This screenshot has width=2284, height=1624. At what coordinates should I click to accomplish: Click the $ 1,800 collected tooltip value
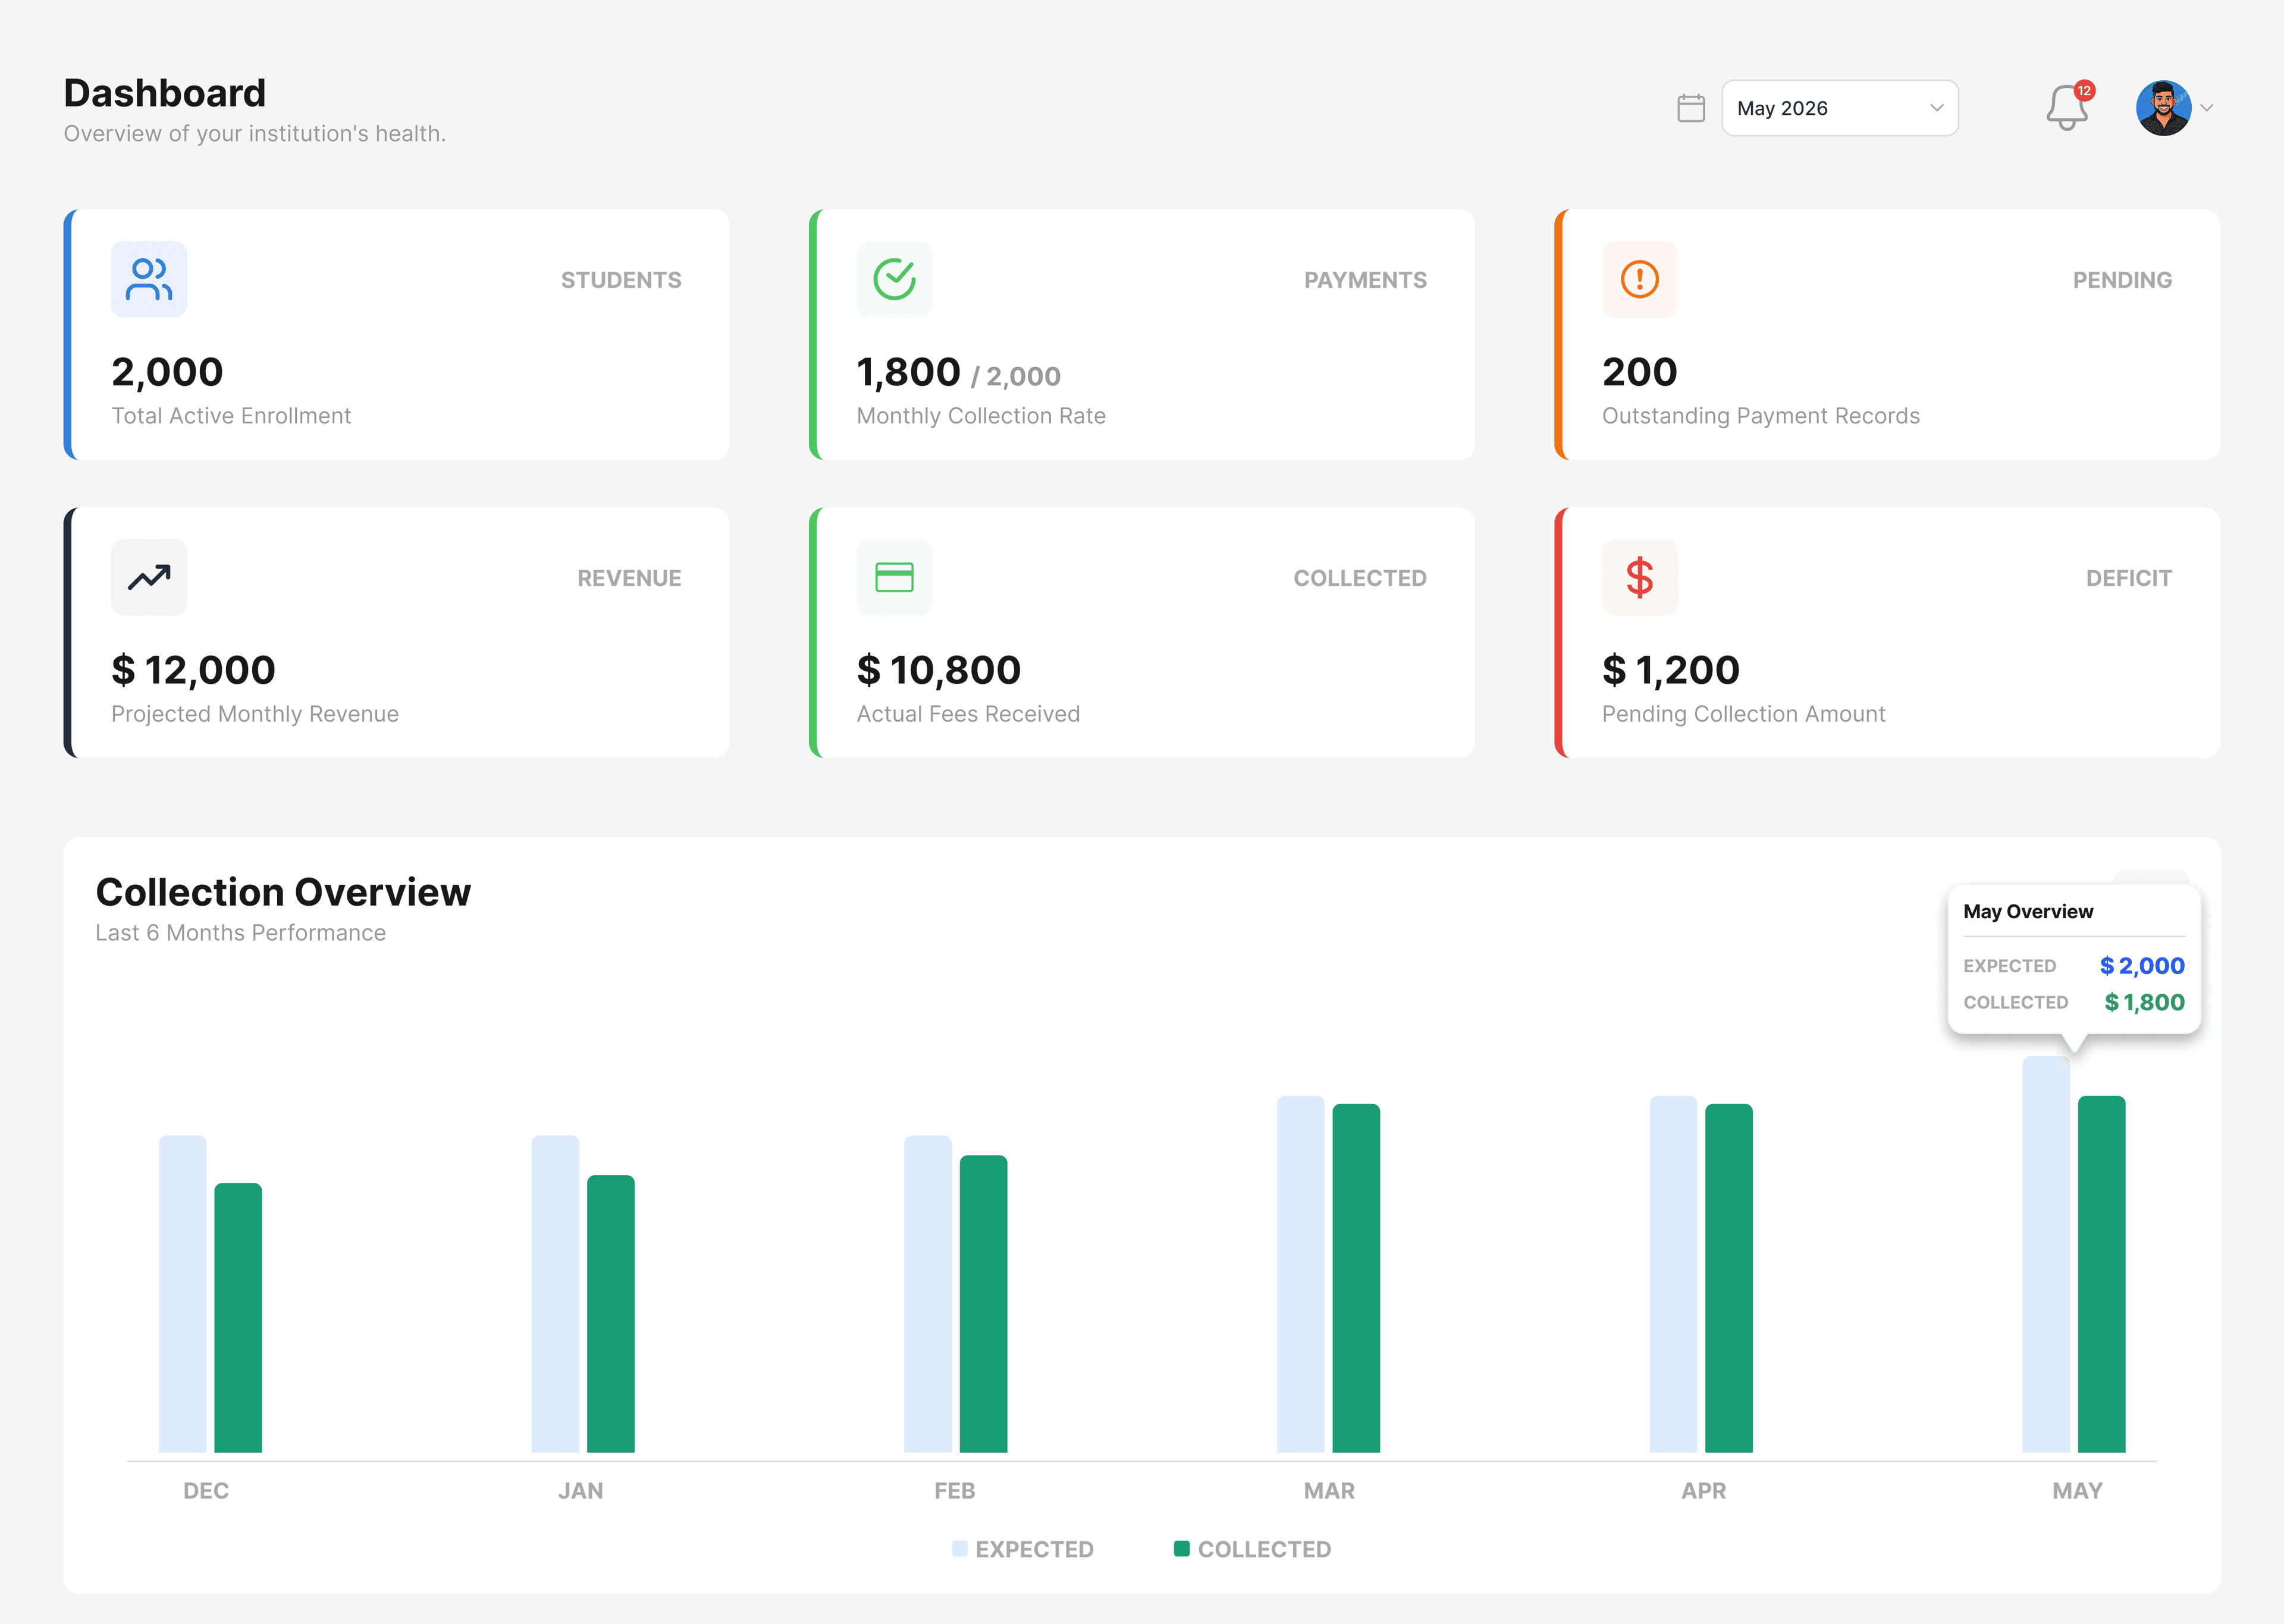2144,1002
